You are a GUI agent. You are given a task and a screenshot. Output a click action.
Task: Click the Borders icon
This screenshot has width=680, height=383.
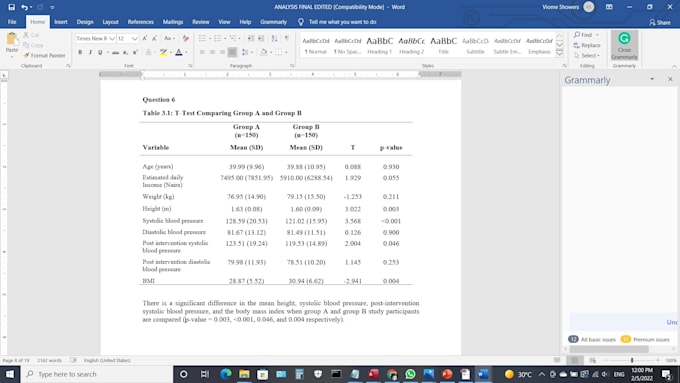pos(278,52)
